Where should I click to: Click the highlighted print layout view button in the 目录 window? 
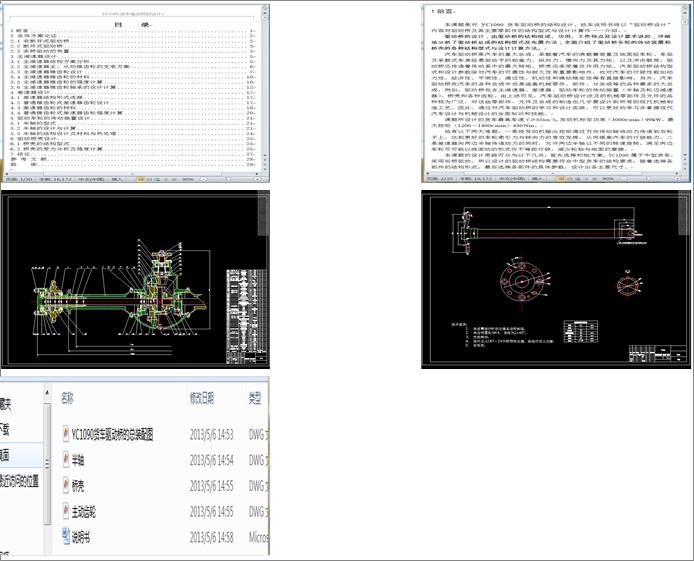141,179
